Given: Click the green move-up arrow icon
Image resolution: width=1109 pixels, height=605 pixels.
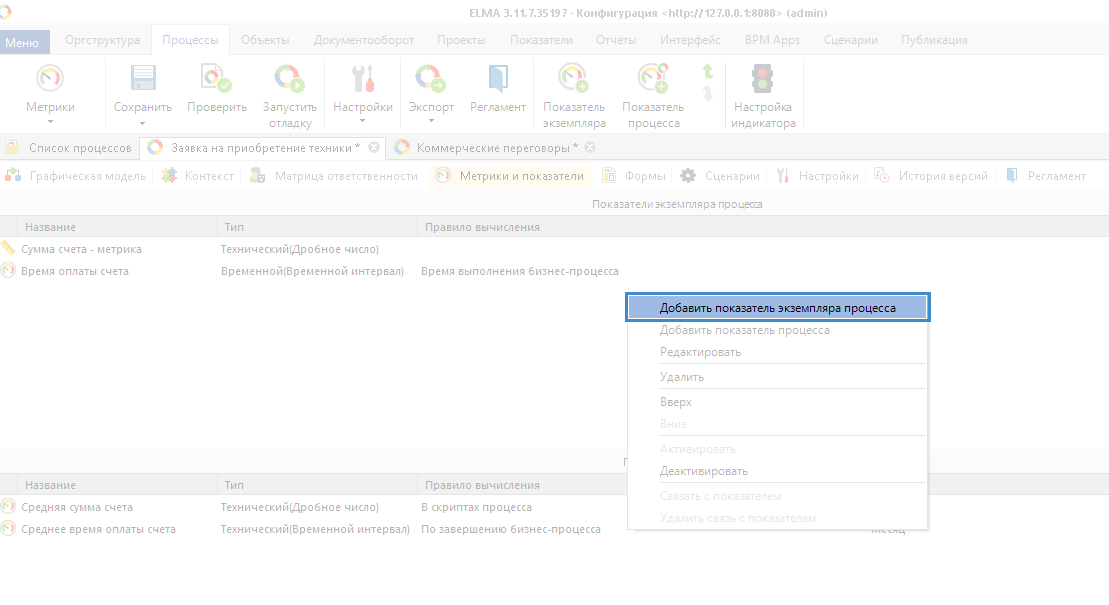Looking at the screenshot, I should (708, 72).
